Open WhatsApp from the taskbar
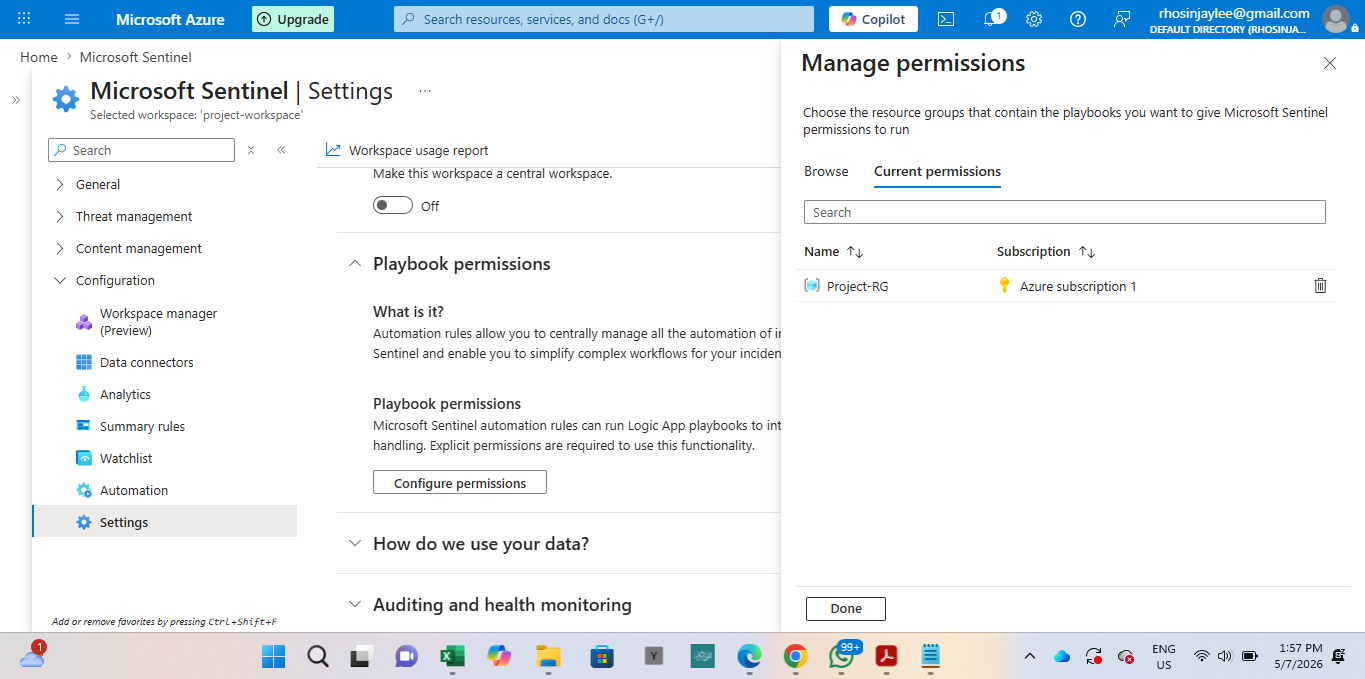 844,656
